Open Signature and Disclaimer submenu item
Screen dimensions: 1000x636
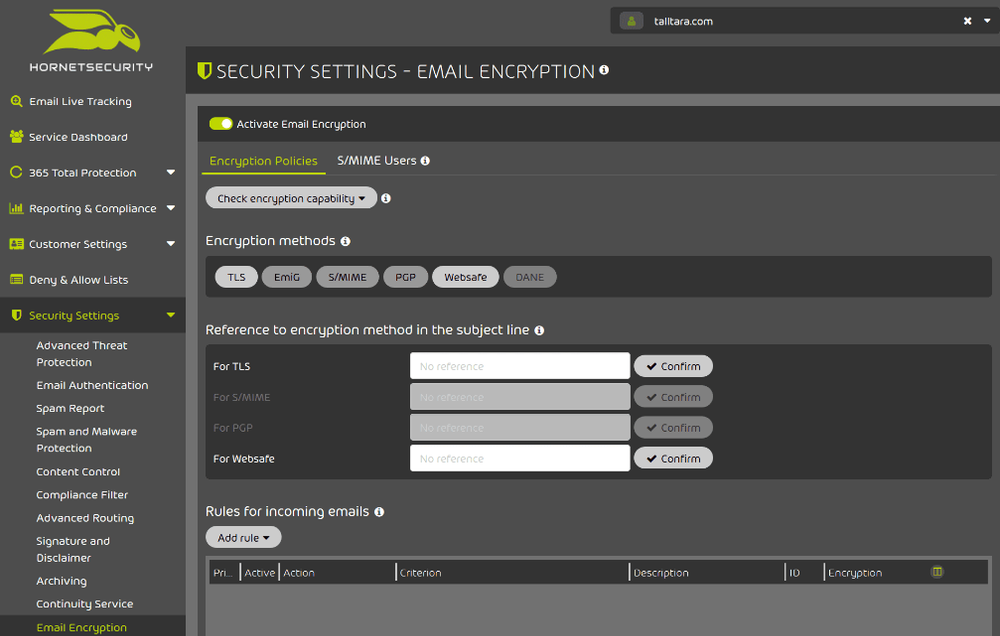tap(73, 549)
